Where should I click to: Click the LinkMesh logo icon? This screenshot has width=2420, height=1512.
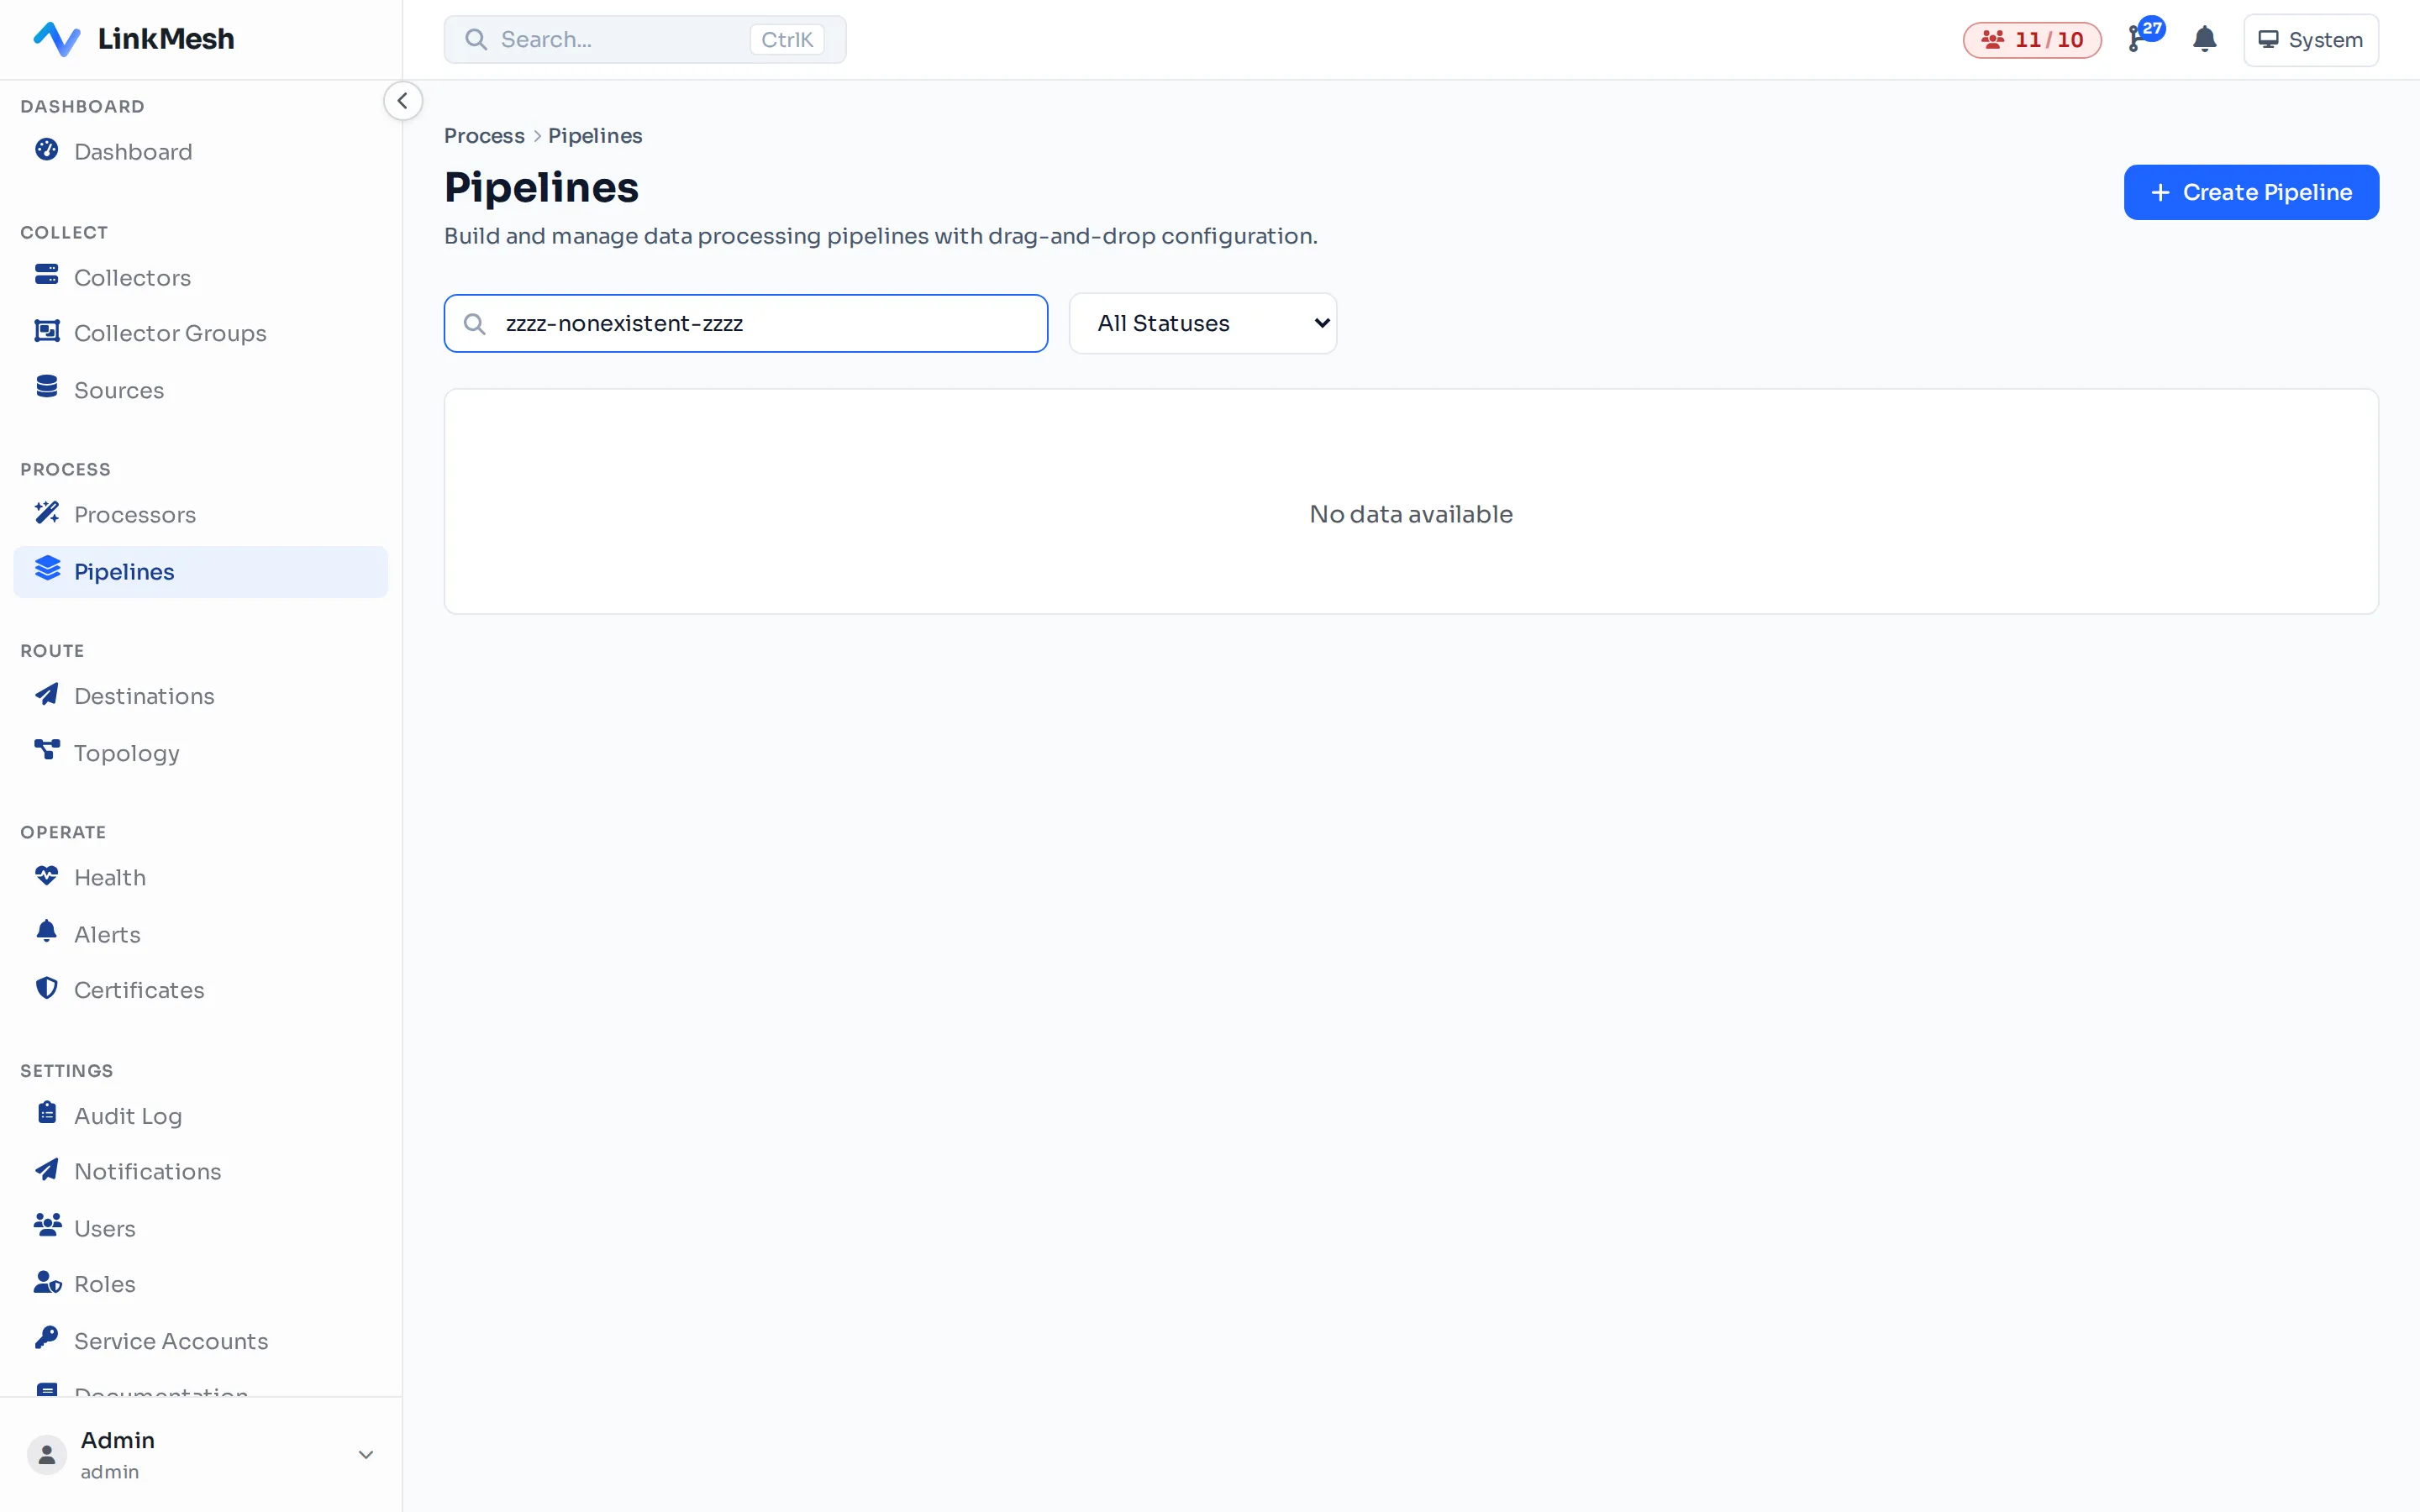[x=57, y=39]
